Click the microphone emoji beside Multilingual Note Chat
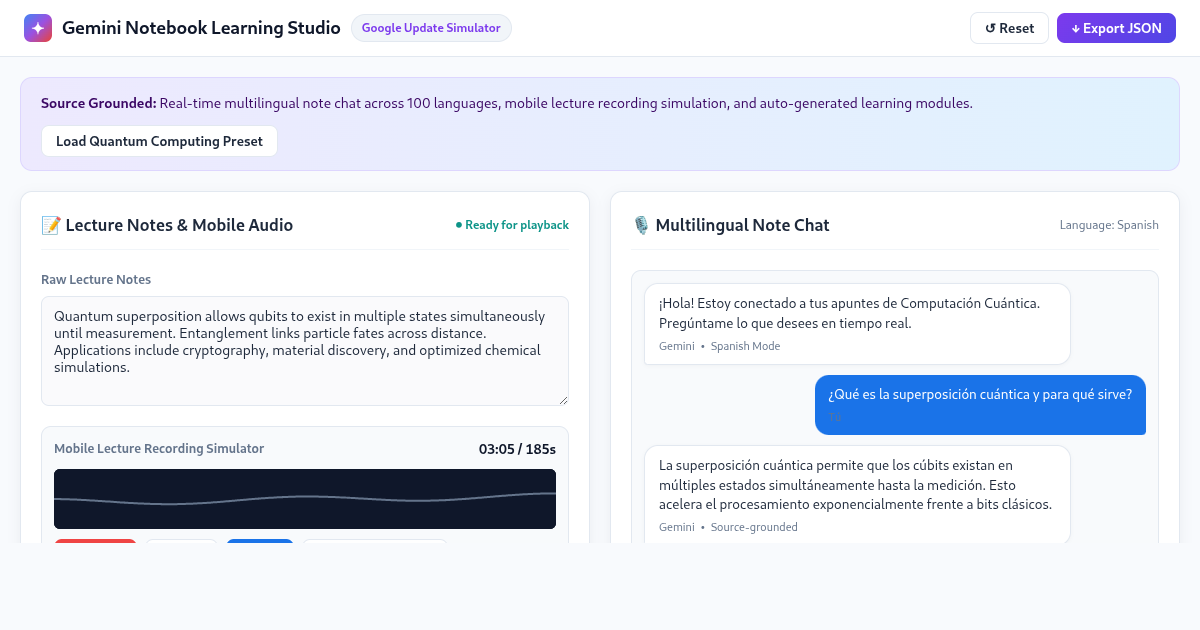 (641, 225)
